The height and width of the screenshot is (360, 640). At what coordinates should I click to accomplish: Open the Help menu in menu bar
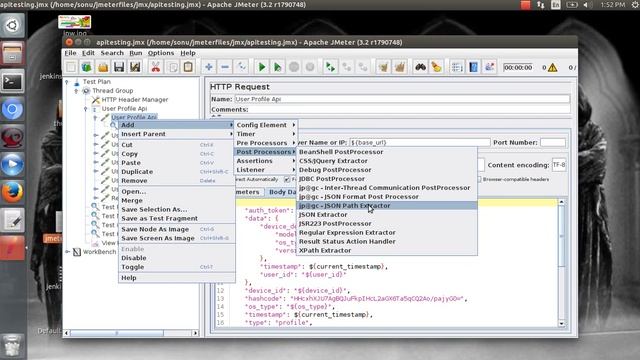coord(188,53)
